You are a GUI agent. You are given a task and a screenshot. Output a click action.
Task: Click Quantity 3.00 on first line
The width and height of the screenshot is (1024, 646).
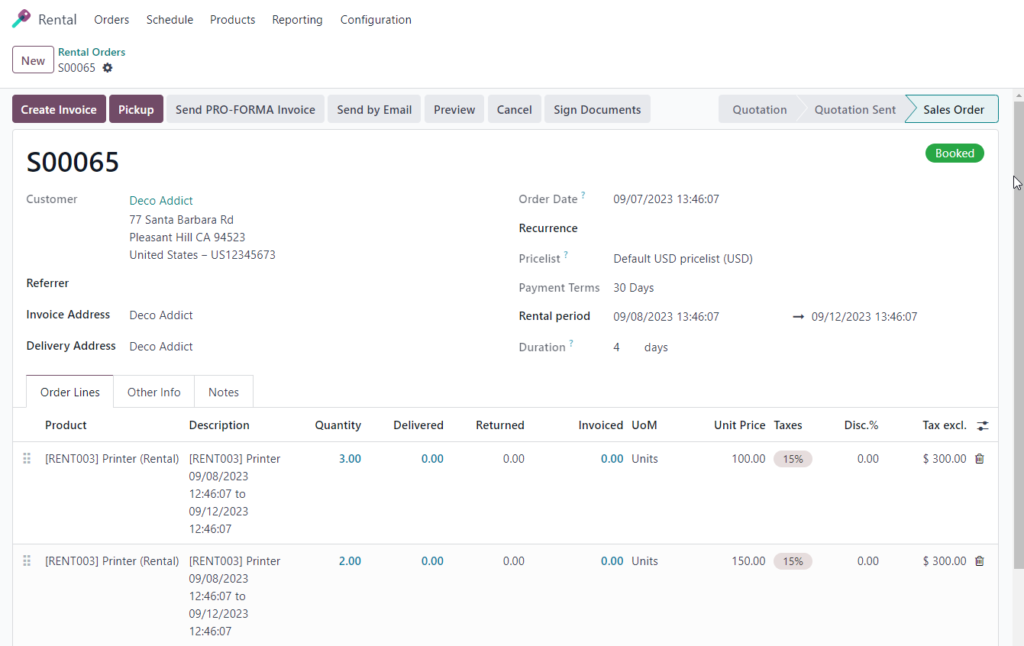click(350, 459)
